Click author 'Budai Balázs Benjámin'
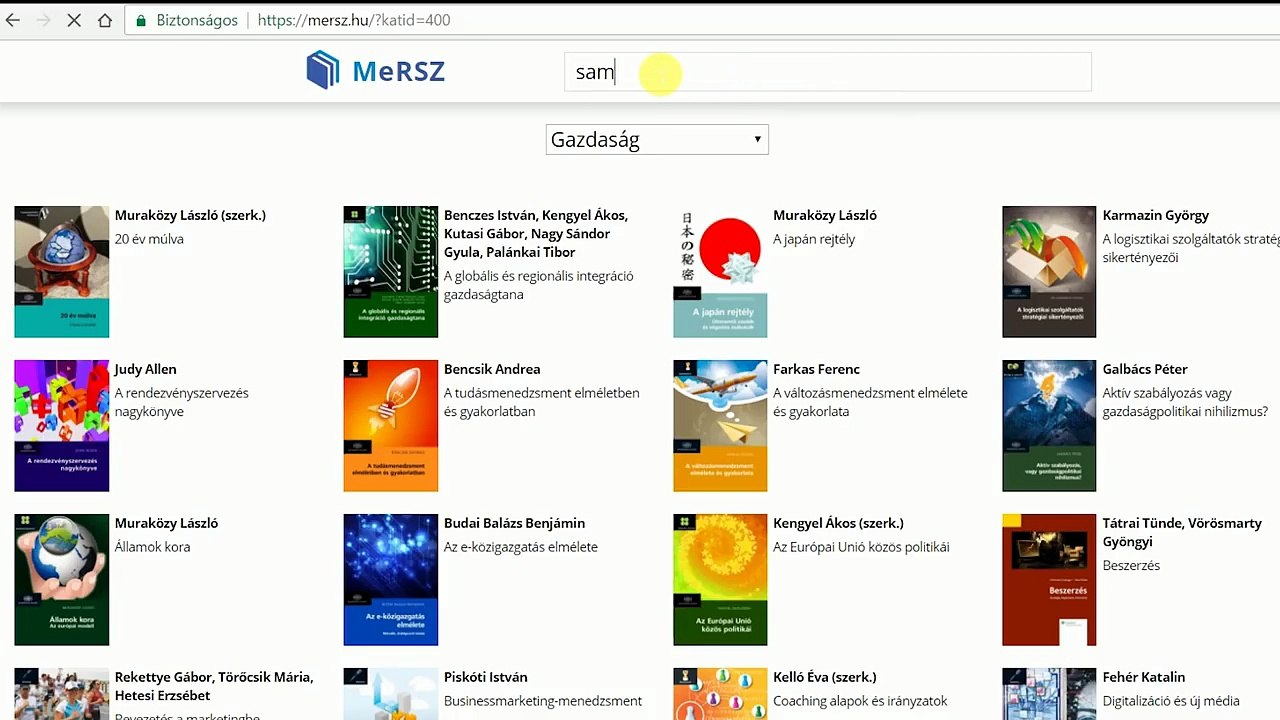This screenshot has width=1280, height=720. 514,523
